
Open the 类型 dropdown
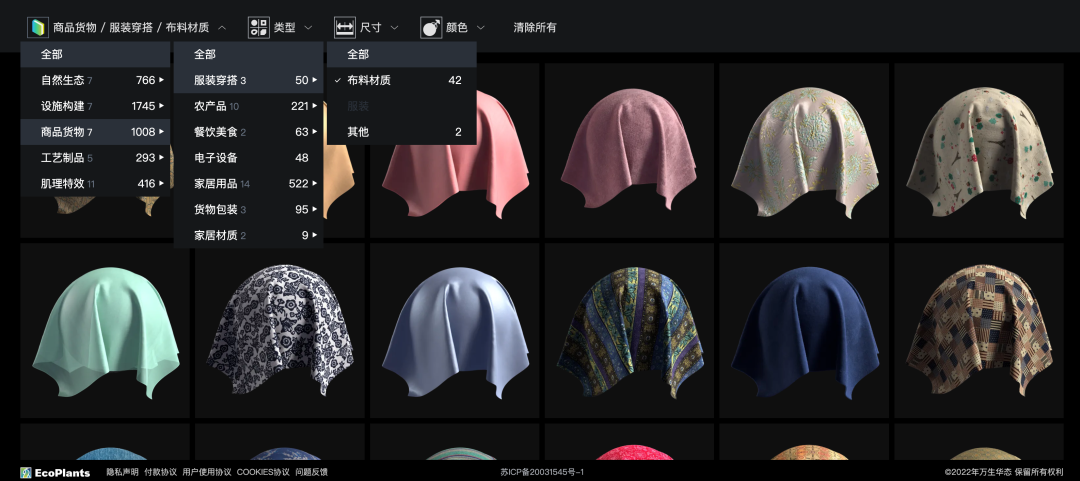click(x=308, y=28)
